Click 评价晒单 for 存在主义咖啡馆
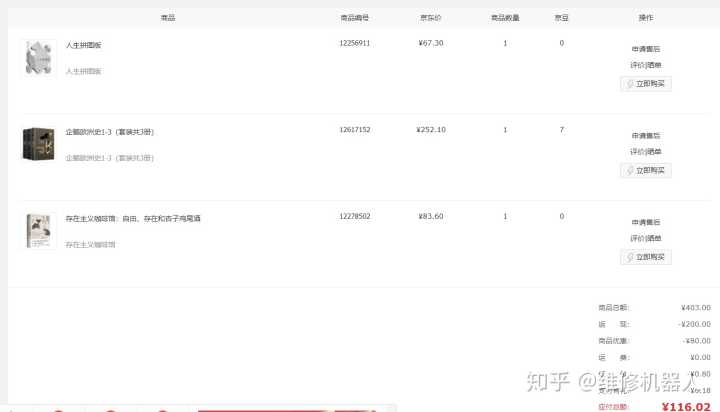 tap(646, 238)
